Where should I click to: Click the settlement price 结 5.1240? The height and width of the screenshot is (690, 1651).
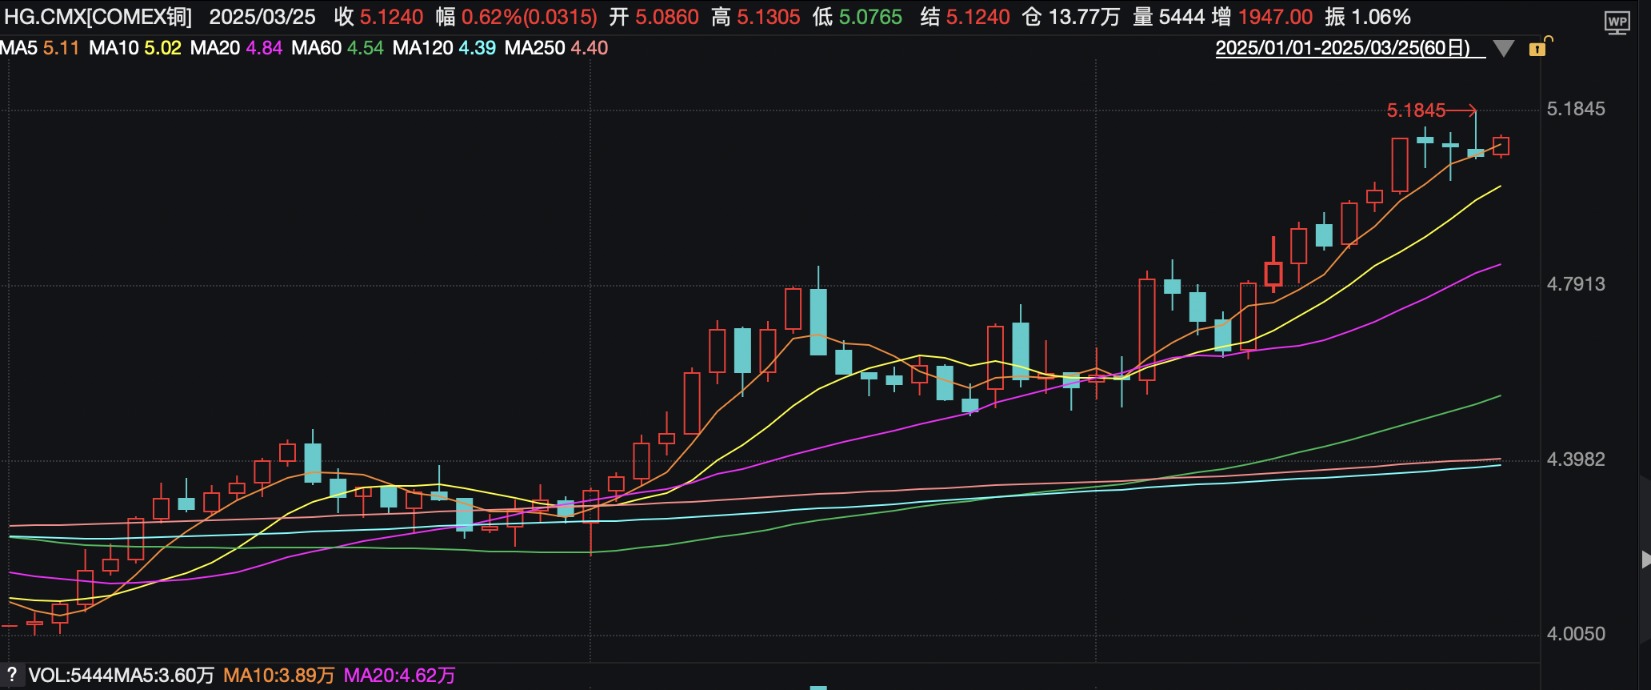(965, 17)
